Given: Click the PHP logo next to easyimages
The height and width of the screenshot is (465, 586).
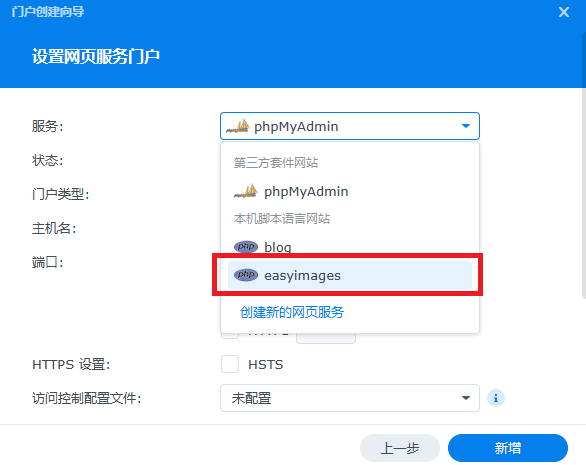Looking at the screenshot, I should click(246, 275).
